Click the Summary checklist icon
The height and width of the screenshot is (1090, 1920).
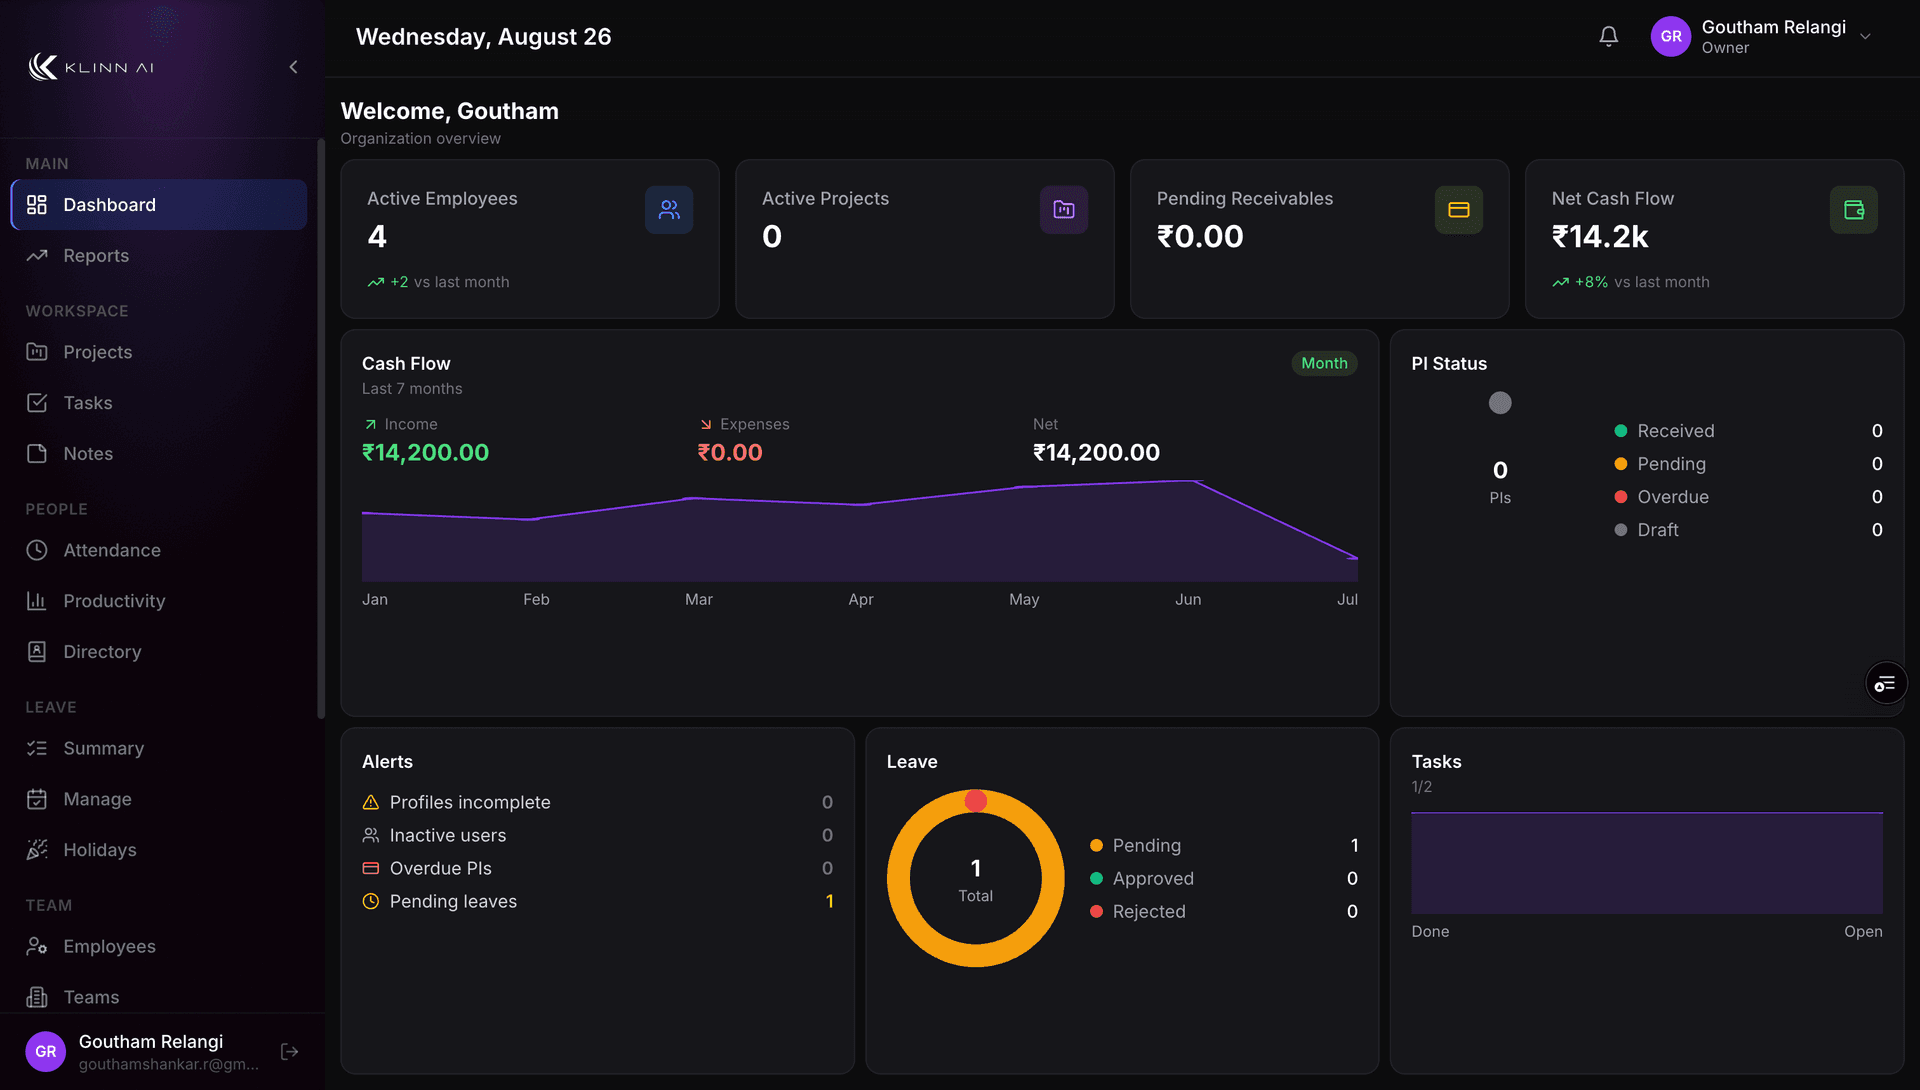tap(37, 748)
